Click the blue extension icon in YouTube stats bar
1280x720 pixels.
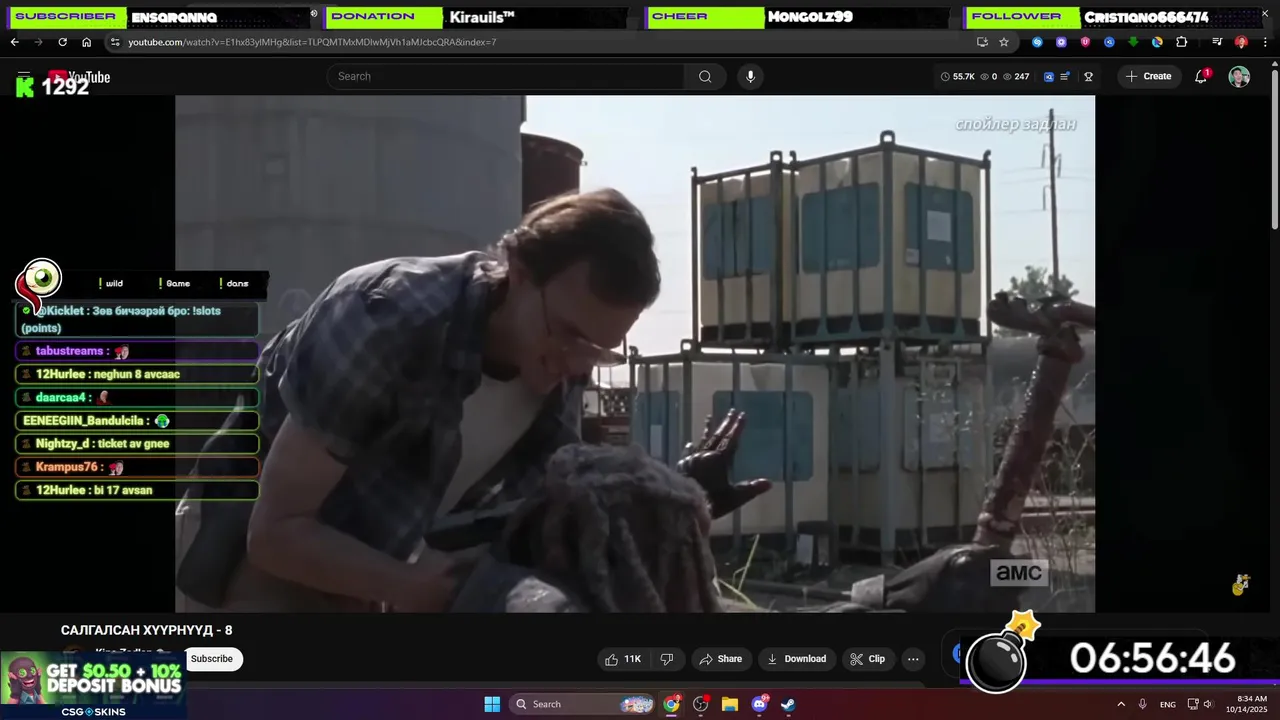coord(1049,76)
